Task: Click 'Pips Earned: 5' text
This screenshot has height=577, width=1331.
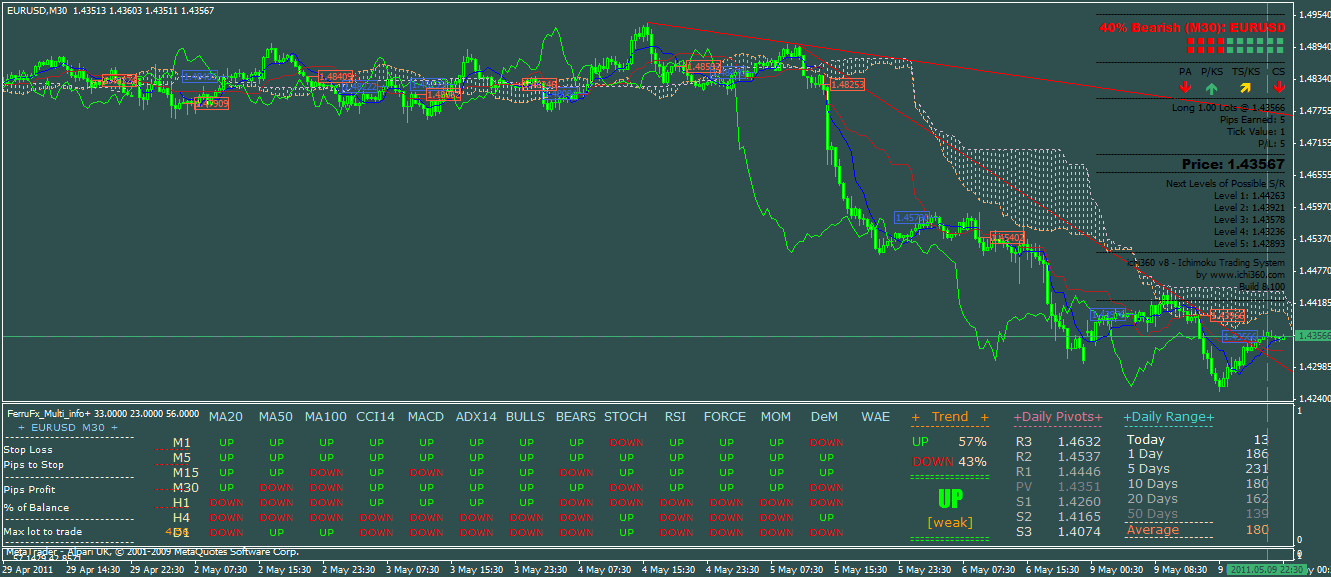Action: point(1253,119)
